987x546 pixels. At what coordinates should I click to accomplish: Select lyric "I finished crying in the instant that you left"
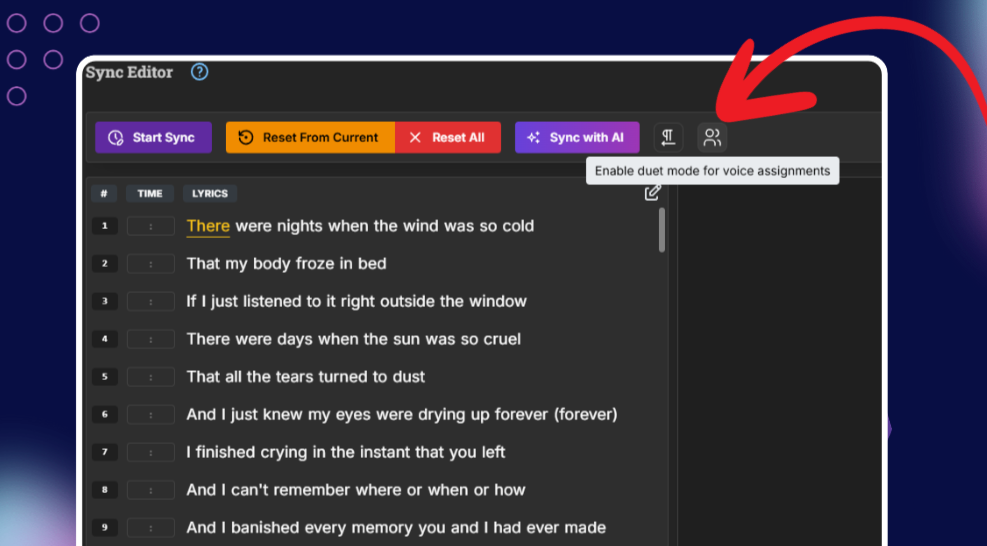pos(346,452)
